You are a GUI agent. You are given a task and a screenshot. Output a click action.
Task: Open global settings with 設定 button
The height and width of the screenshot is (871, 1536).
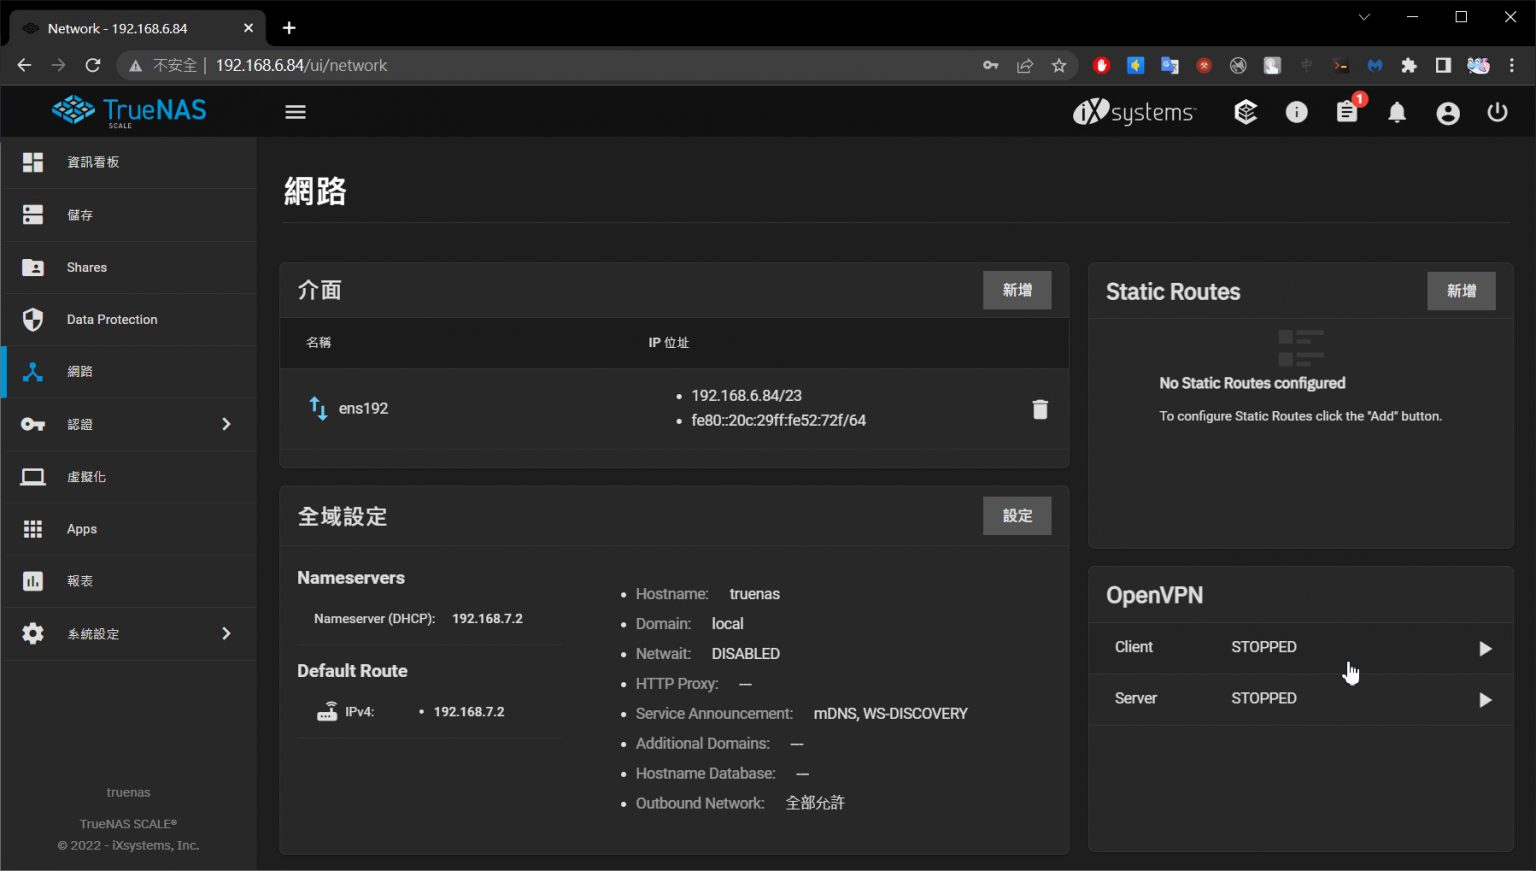tap(1017, 516)
